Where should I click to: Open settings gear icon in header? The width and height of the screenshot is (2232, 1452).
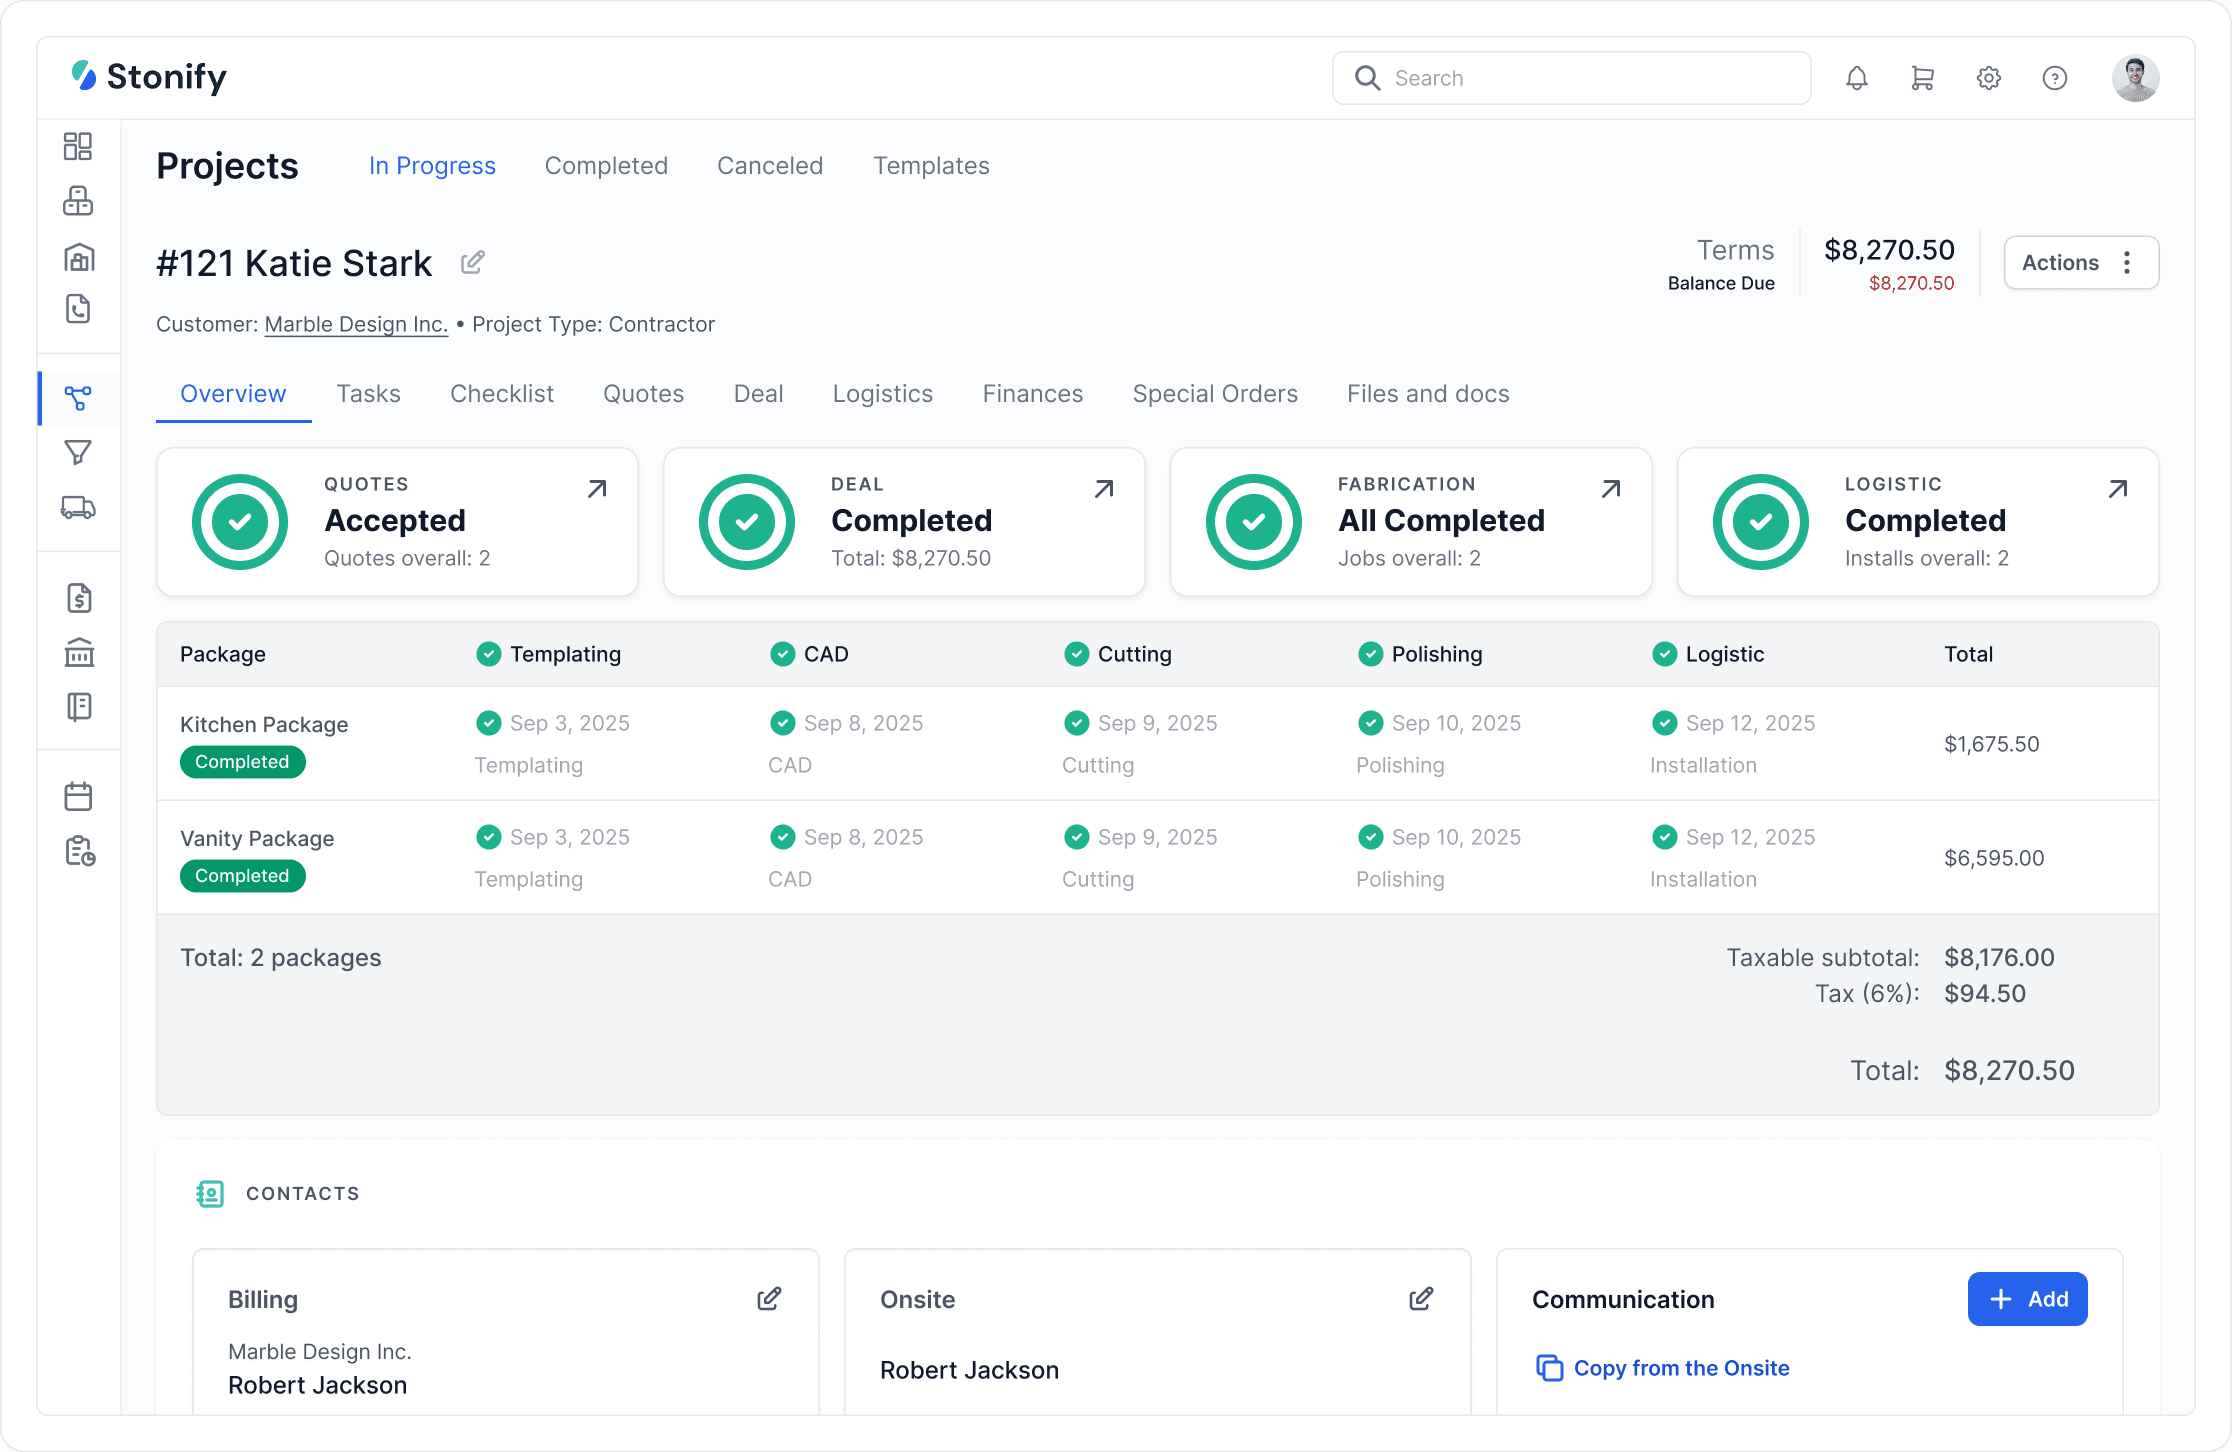coord(1989,78)
